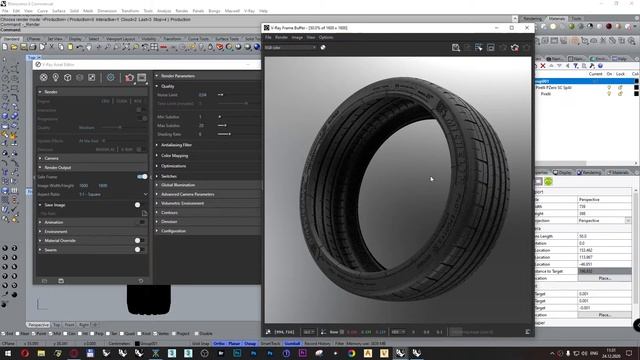The height and width of the screenshot is (360, 640).
Task: Toggle Osnap in Rhino status bar
Action: tap(250, 344)
